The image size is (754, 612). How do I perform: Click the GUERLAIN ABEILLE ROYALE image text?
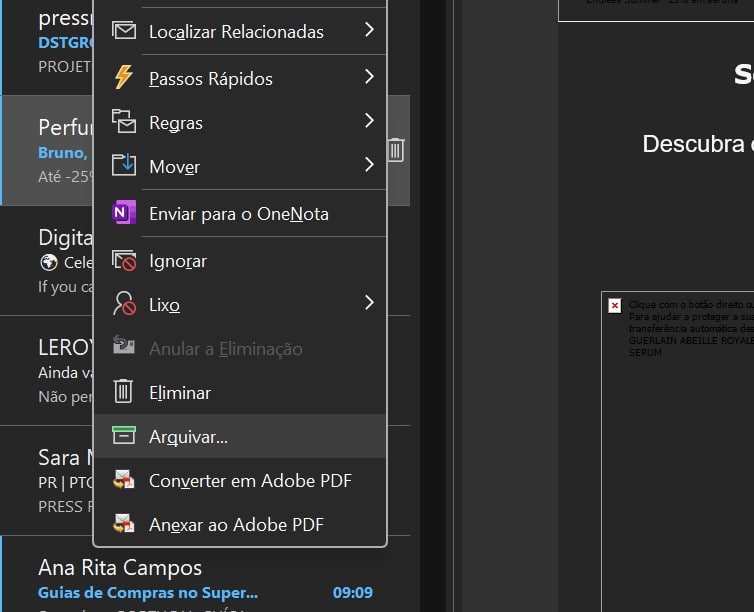(x=691, y=340)
